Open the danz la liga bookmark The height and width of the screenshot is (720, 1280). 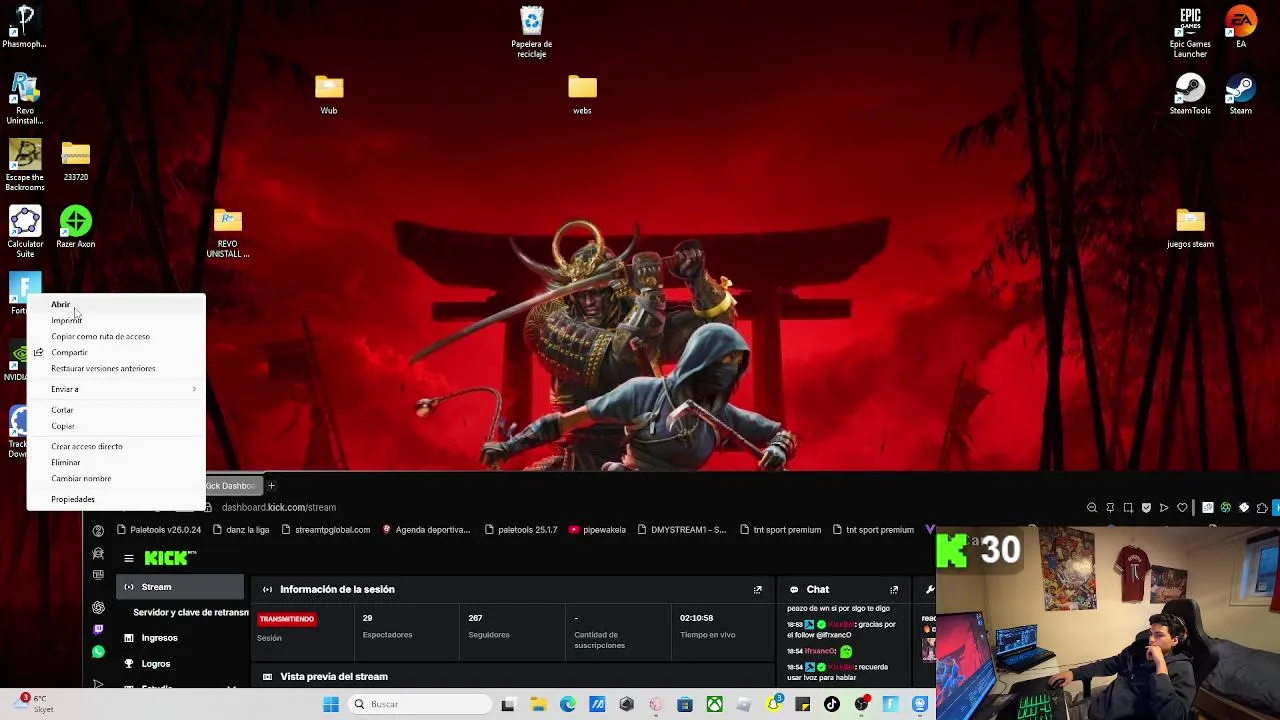coord(241,530)
